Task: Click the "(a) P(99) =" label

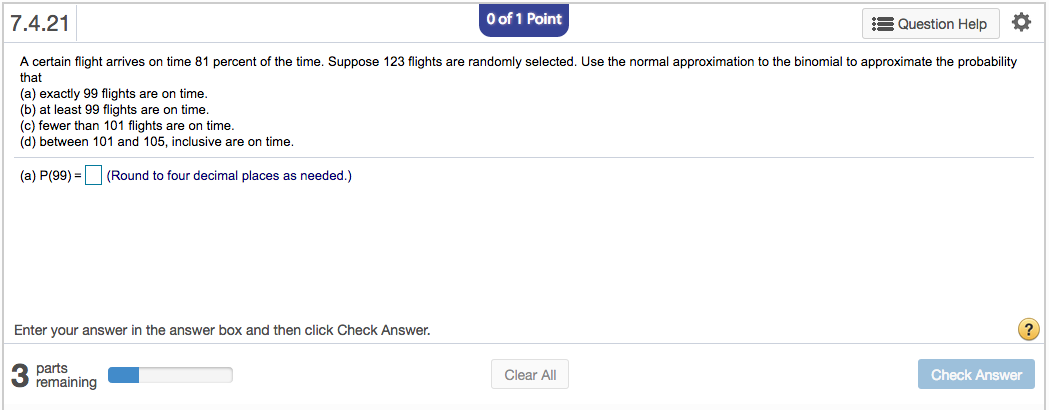Action: [50, 177]
